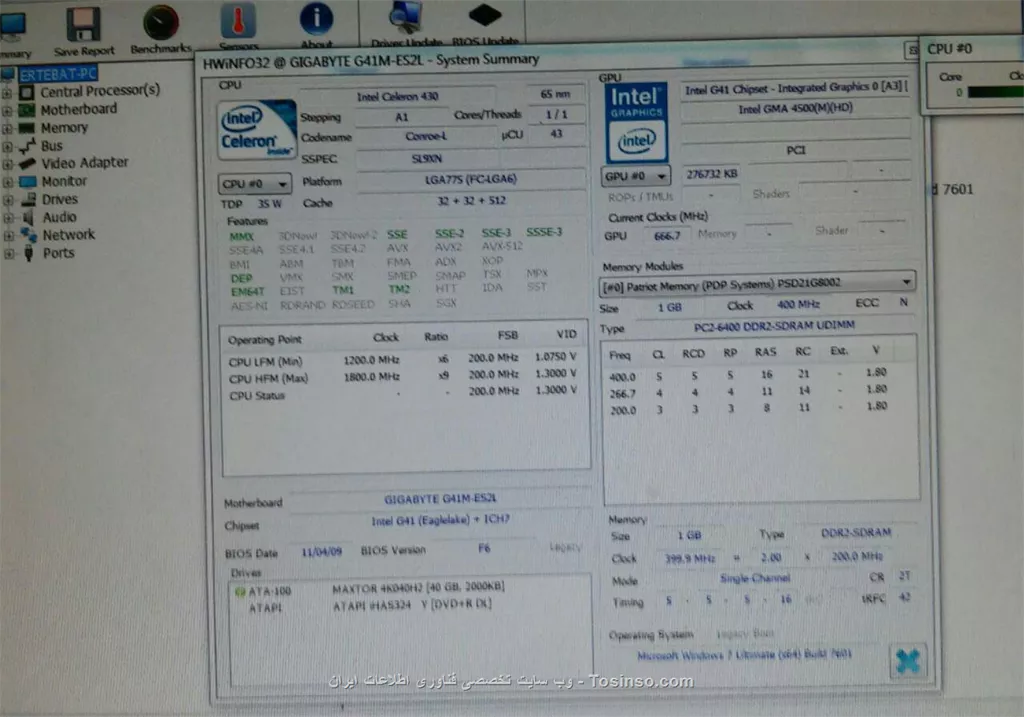The image size is (1024, 717).
Task: Select the Central Processor(s) chip icon
Action: (26, 92)
